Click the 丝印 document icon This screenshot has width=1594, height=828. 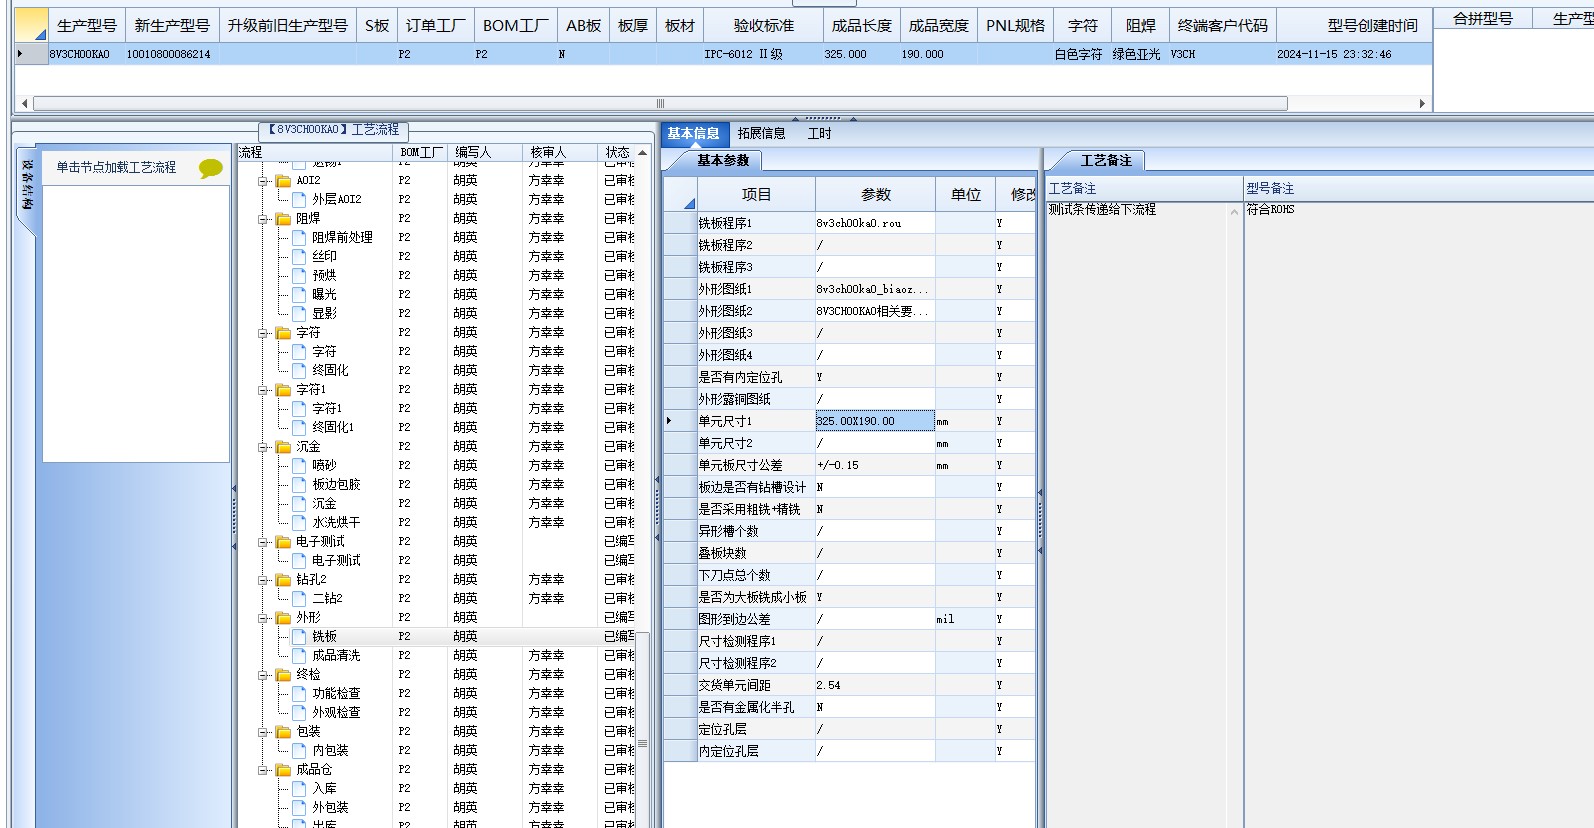[299, 257]
